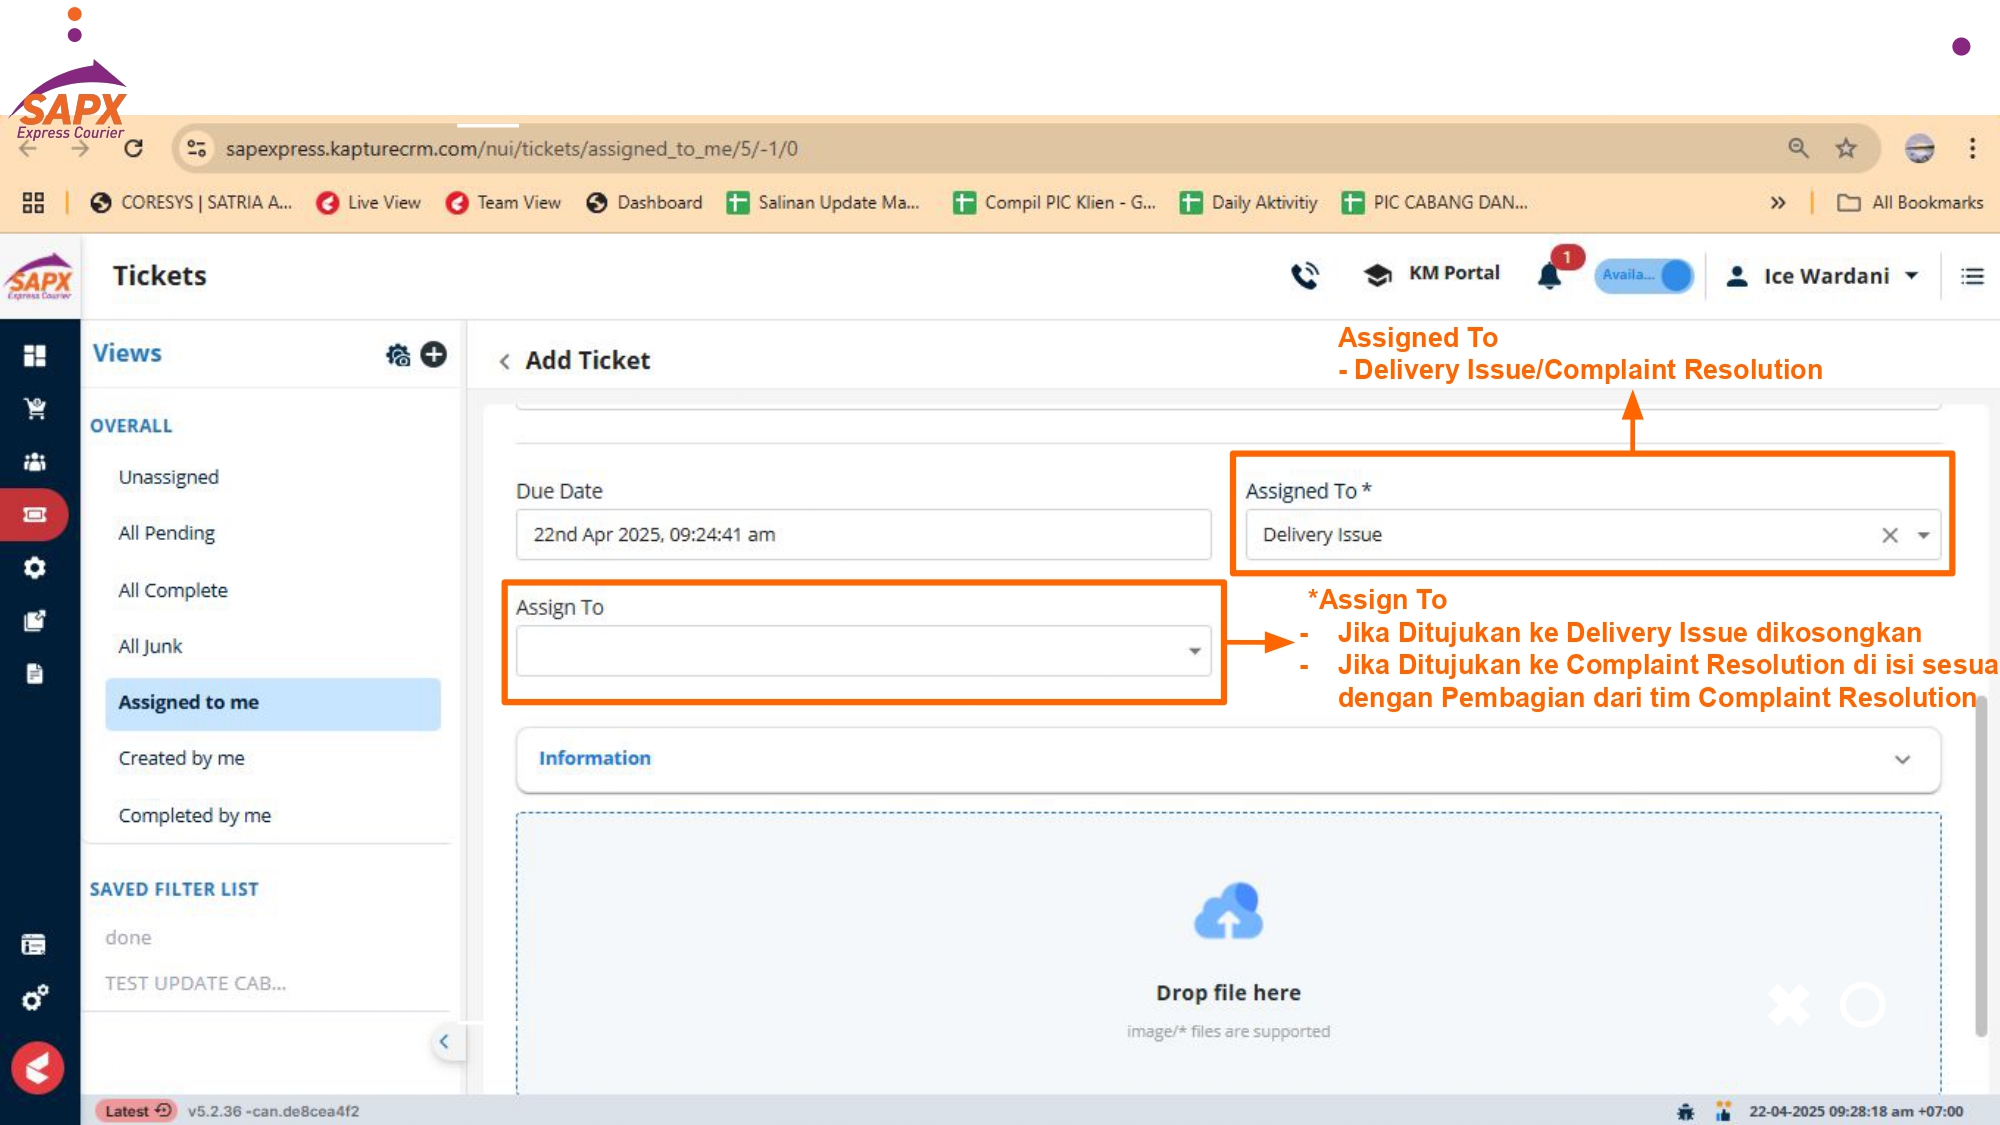Open Dashboard bookmark

click(x=644, y=203)
